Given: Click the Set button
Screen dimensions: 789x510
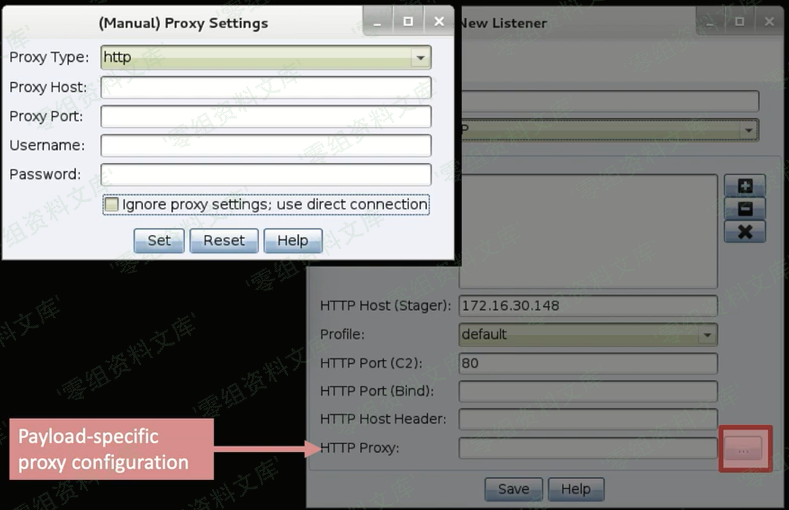Looking at the screenshot, I should click(x=159, y=240).
